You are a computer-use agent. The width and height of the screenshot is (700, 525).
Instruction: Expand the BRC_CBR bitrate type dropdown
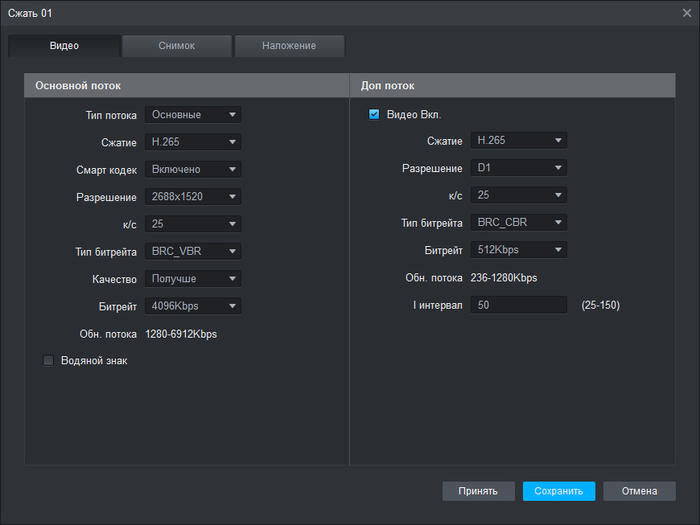pyautogui.click(x=519, y=222)
